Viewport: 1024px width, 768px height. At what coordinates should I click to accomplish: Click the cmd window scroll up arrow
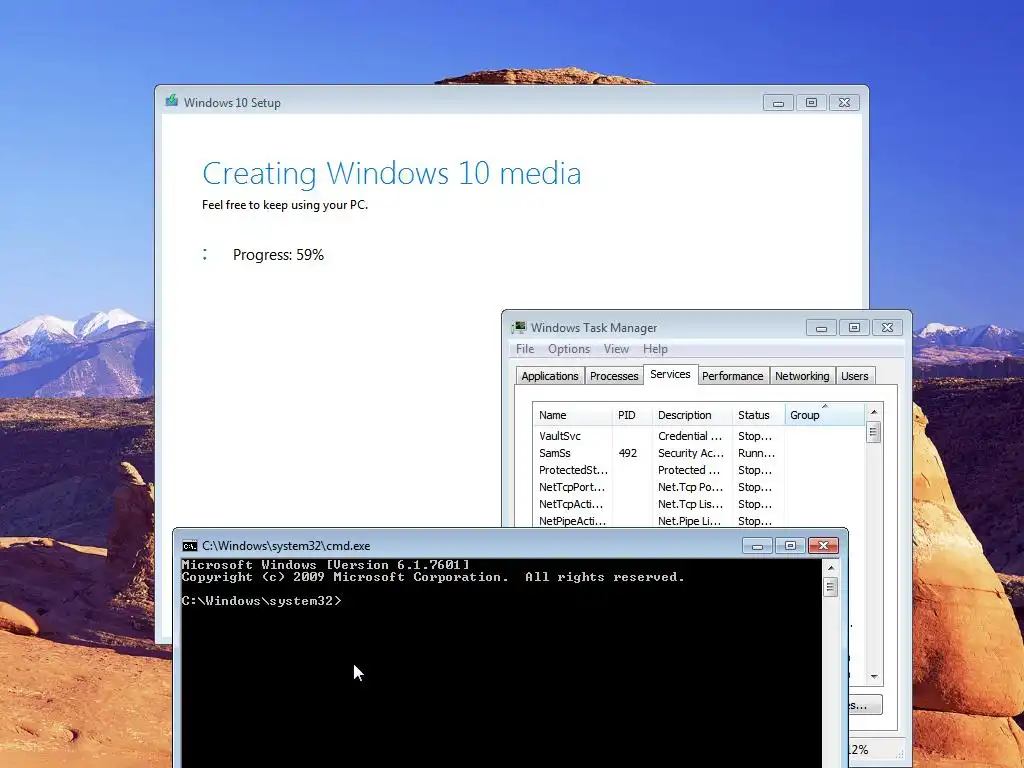pyautogui.click(x=831, y=568)
